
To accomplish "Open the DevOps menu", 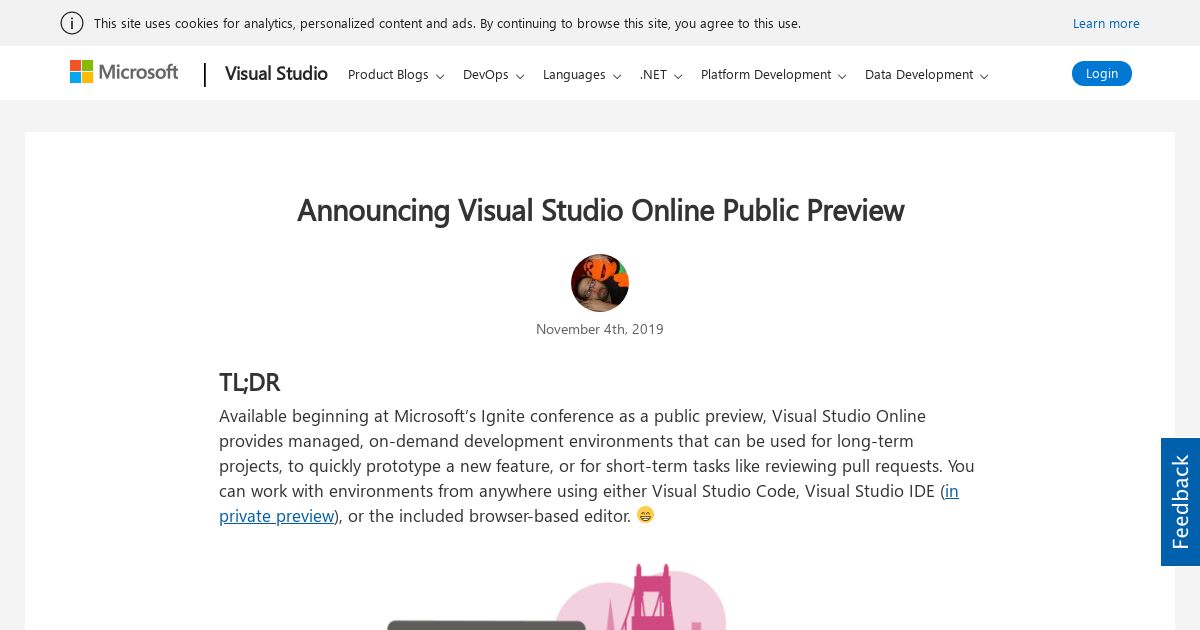I will tap(486, 75).
